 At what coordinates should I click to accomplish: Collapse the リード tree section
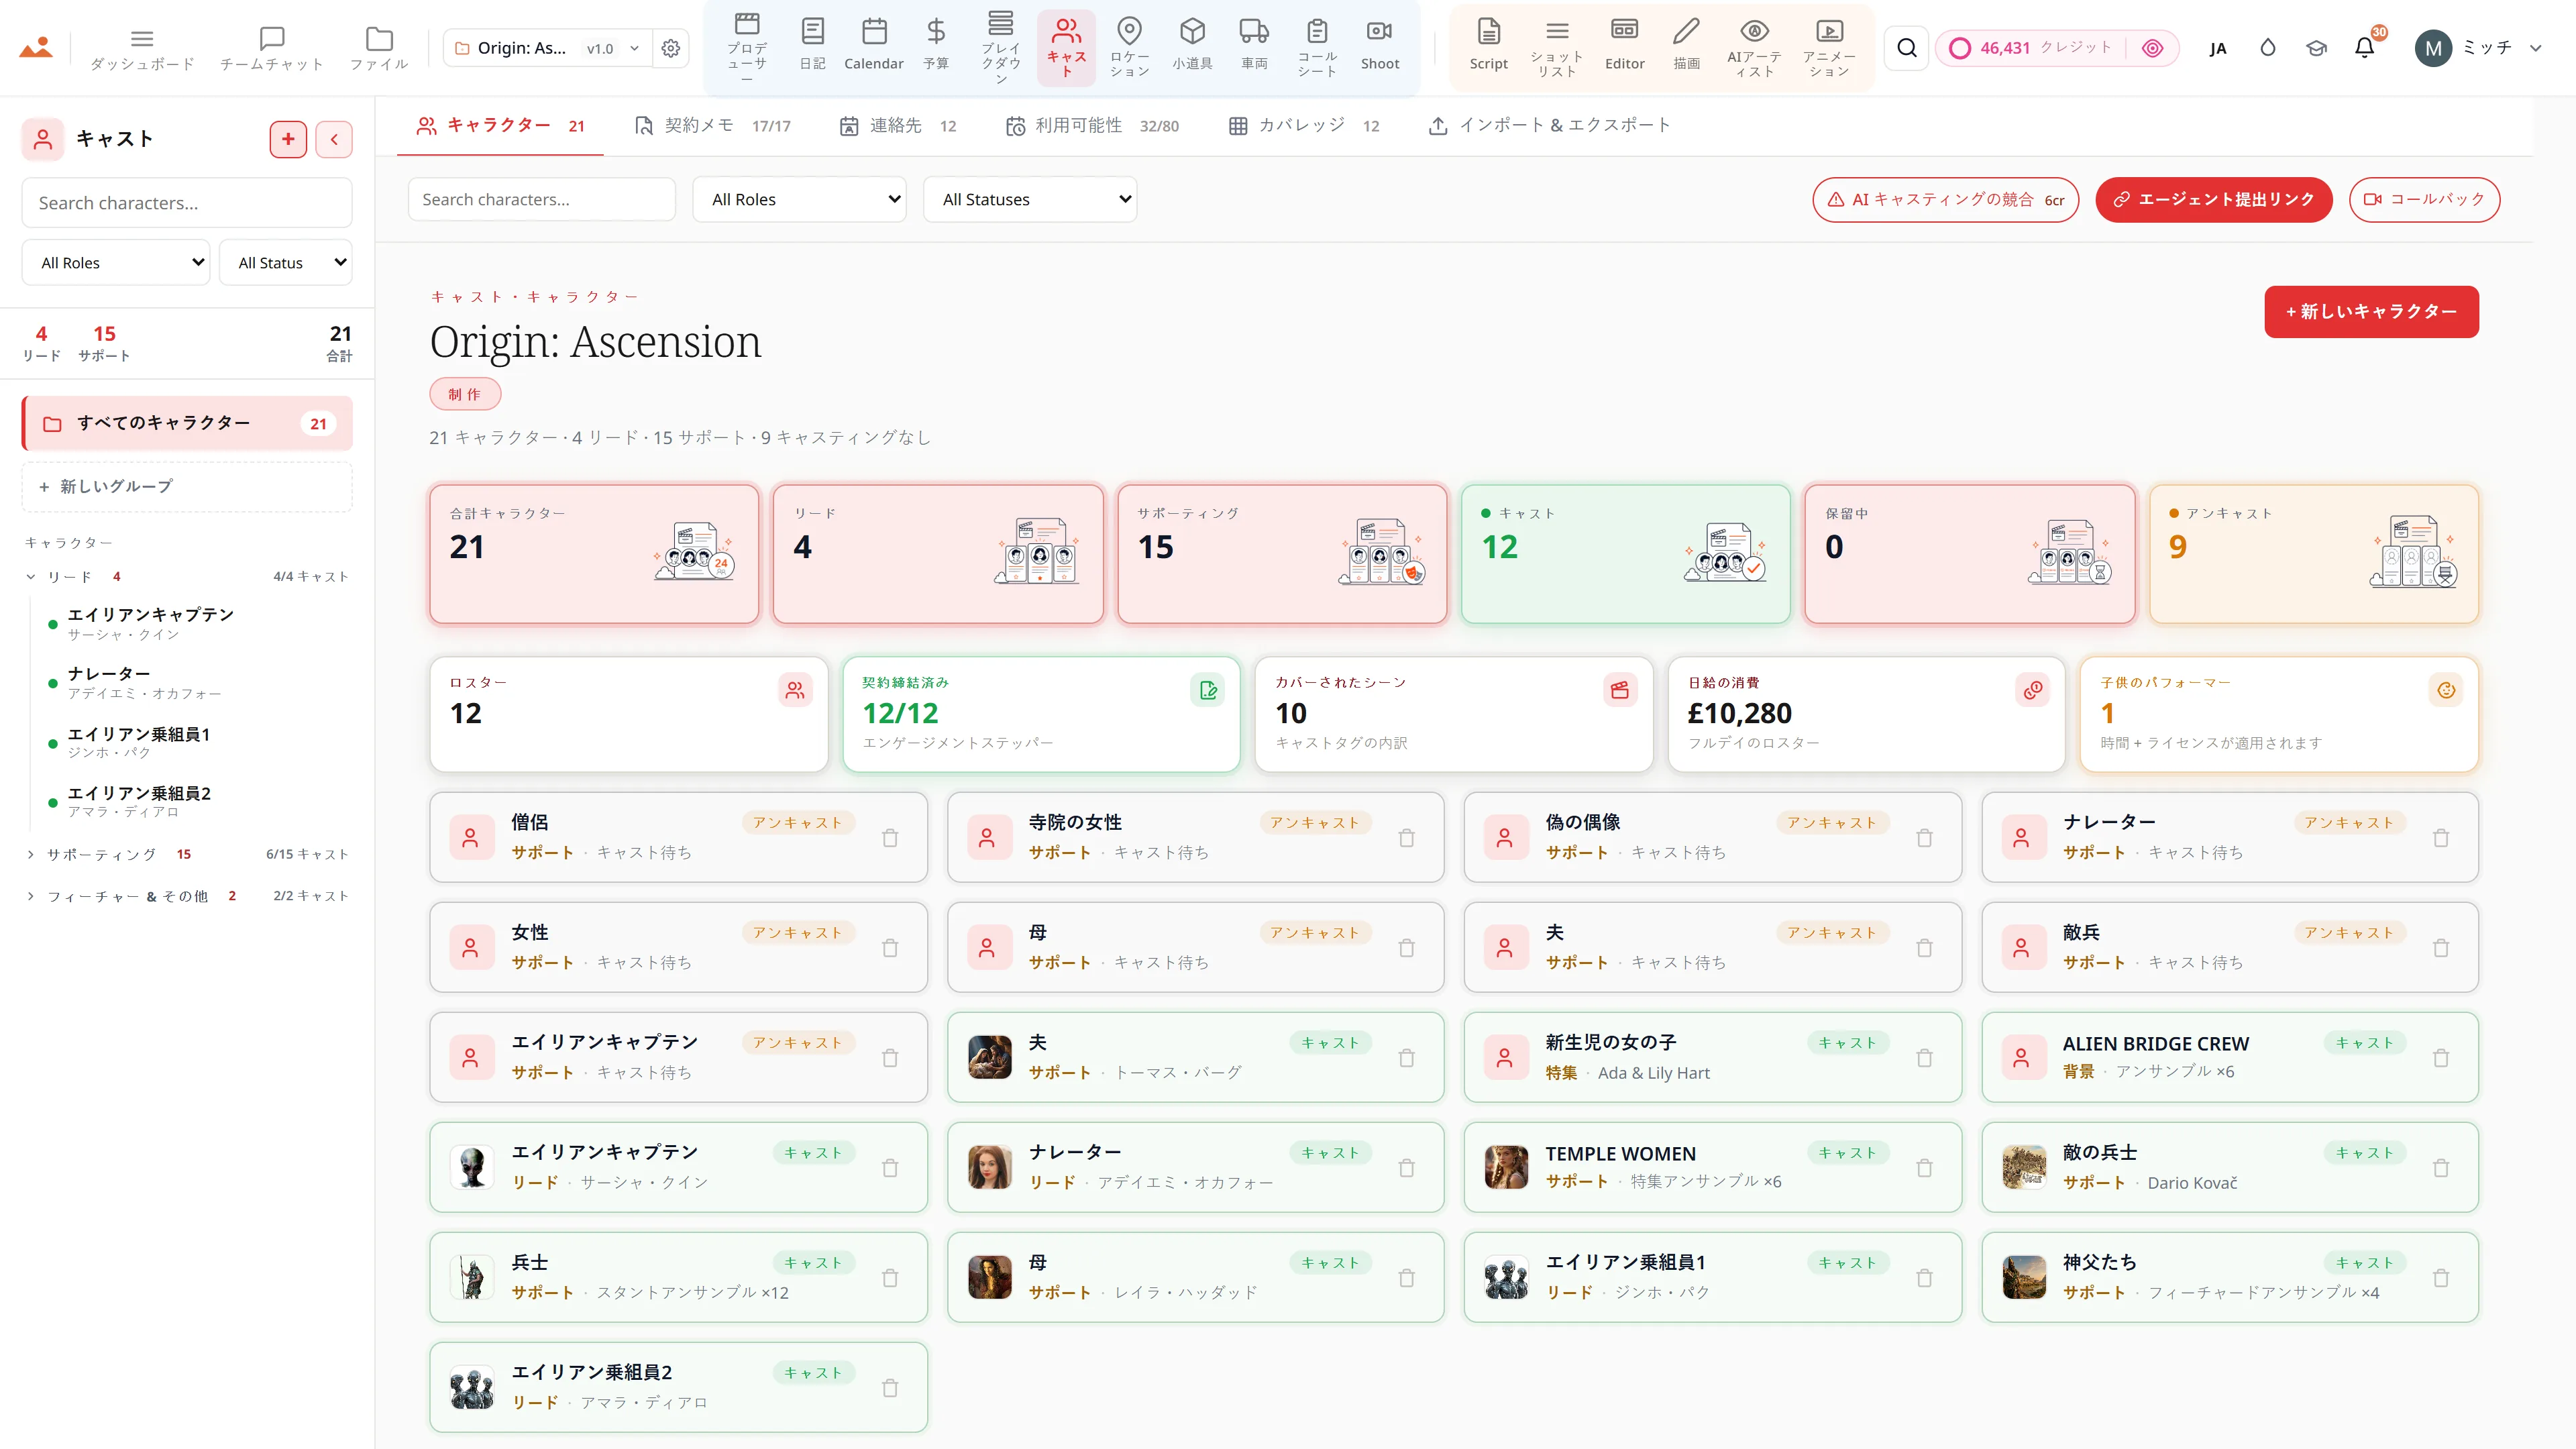coord(31,576)
